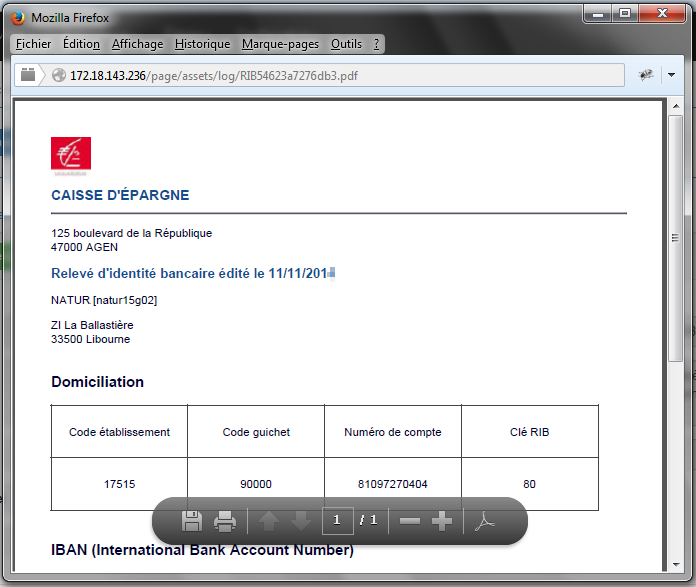Maximize the Firefox window

click(x=625, y=14)
